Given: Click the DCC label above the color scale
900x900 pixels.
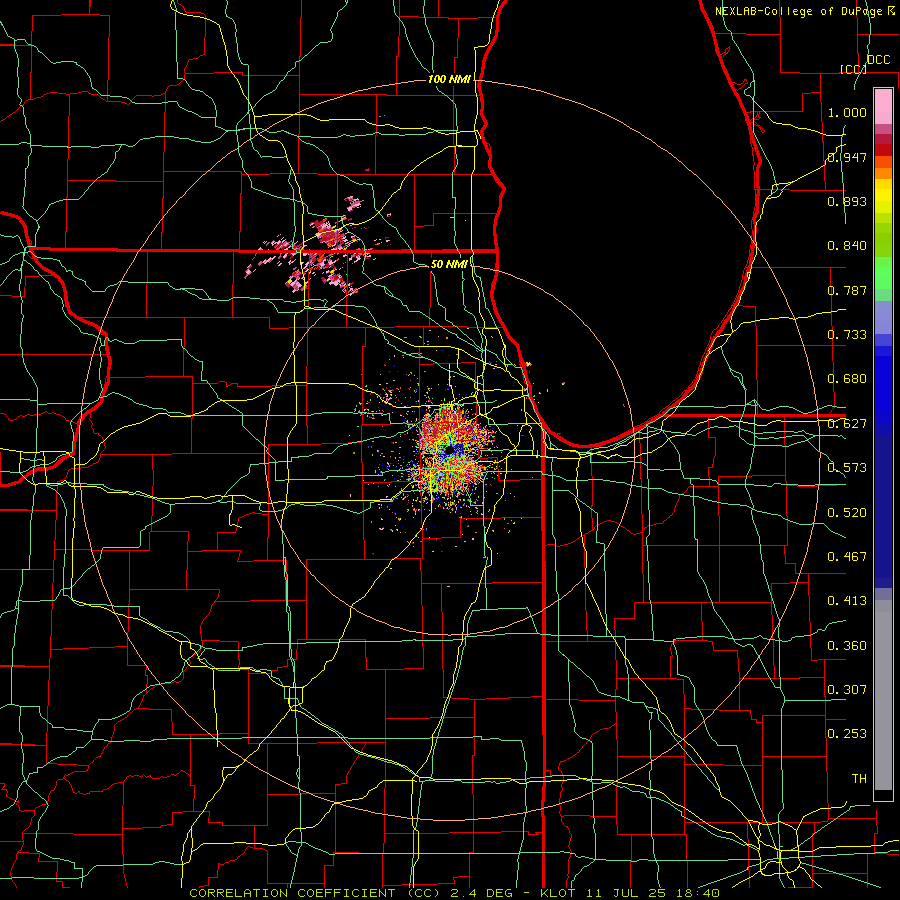Looking at the screenshot, I should click(x=878, y=60).
